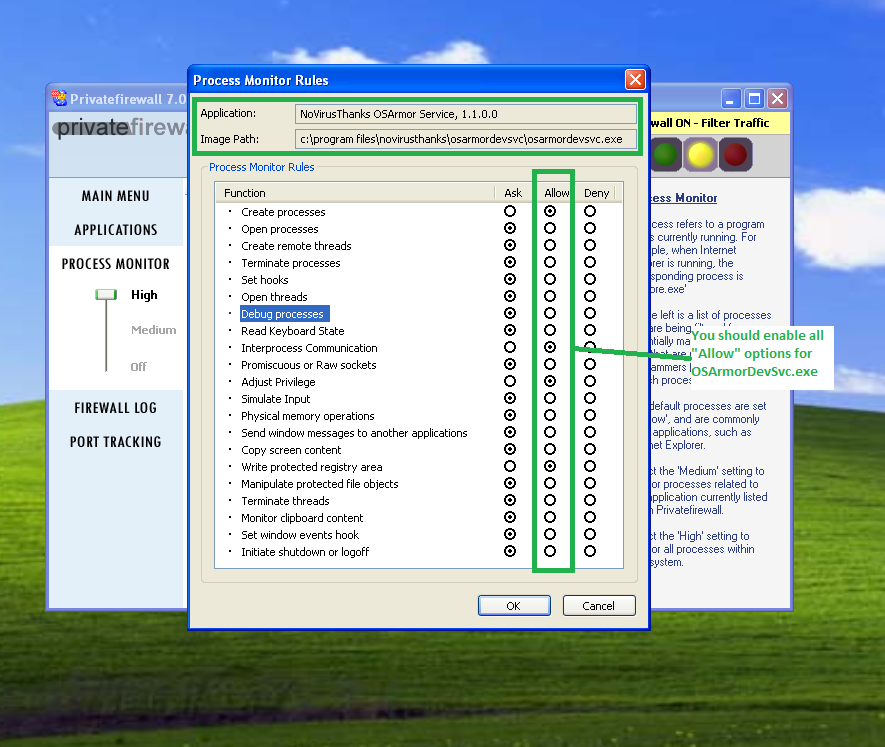Click red Deny Traffic light icon
The height and width of the screenshot is (747, 885).
coord(735,155)
